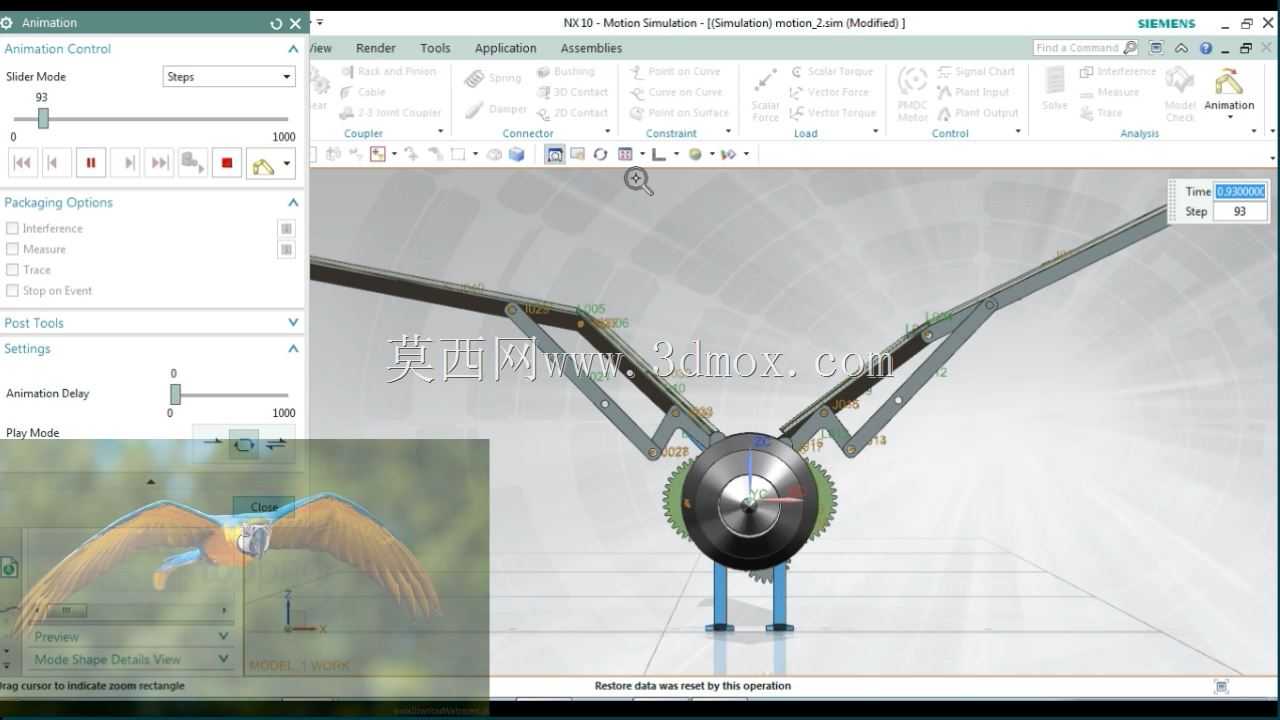Screen dimensions: 1280x720
Task: Open the Animation dialog gear options
Action: [7, 22]
